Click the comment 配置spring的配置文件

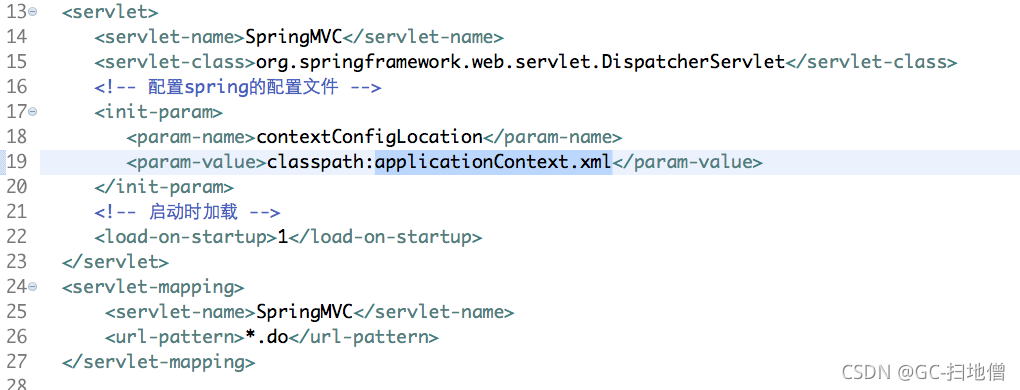pyautogui.click(x=244, y=87)
